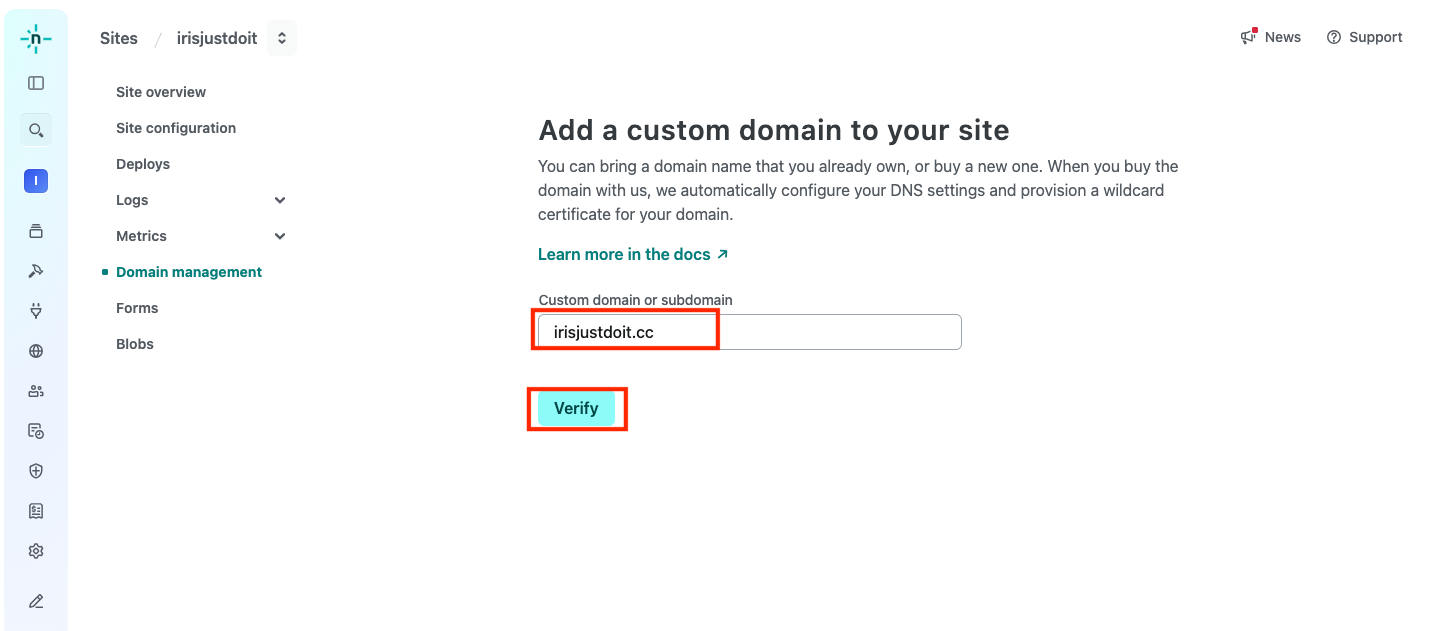This screenshot has width=1436, height=631.
Task: Click the blue team avatar icon
Action: point(36,181)
